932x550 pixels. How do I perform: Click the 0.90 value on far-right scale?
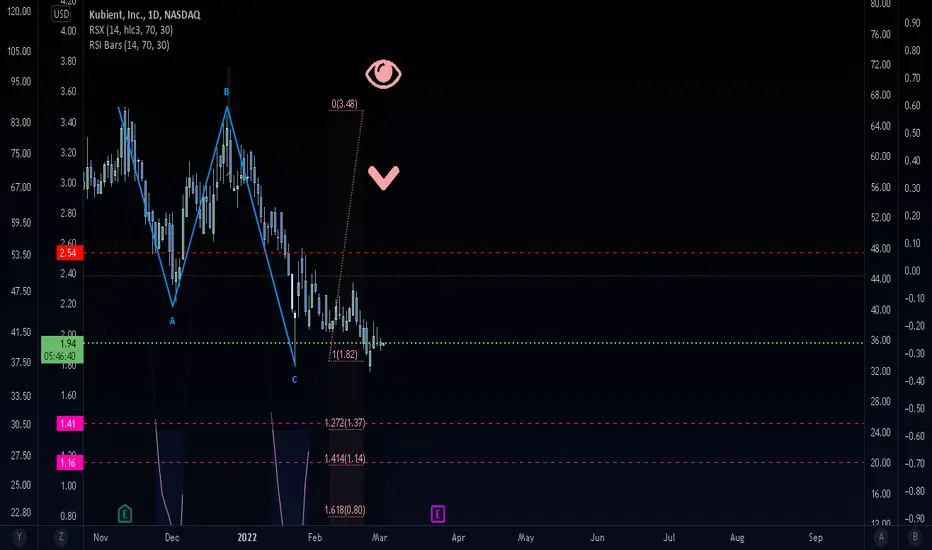912,23
